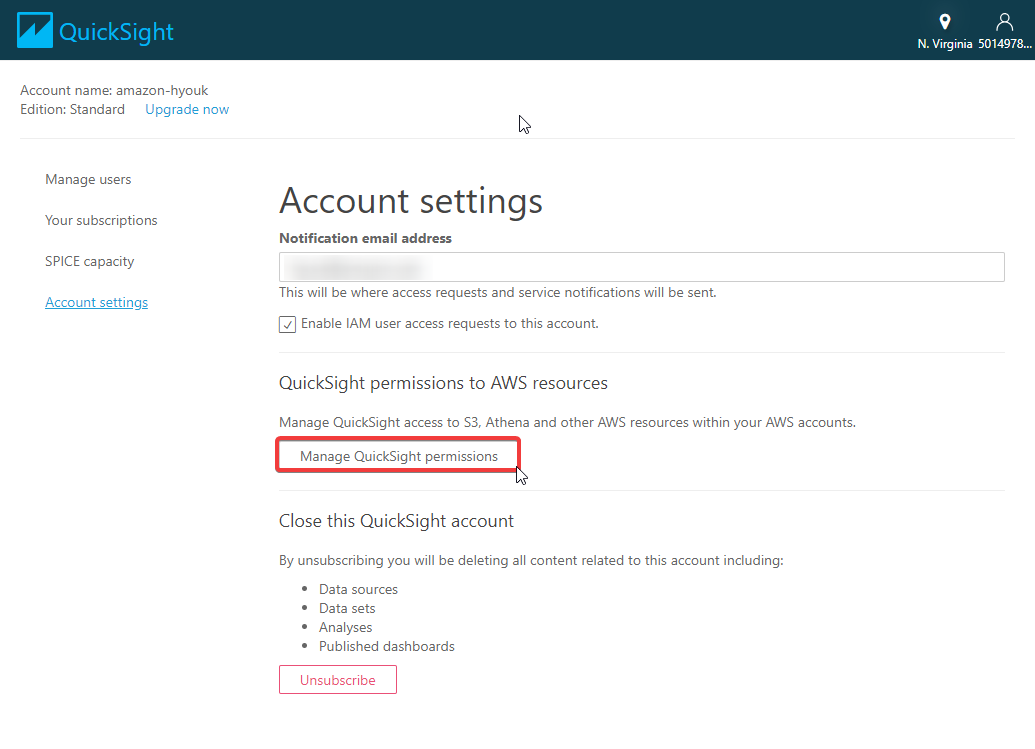The width and height of the screenshot is (1035, 749).
Task: Click QuickSight permissions to AWS resources heading
Action: (443, 383)
